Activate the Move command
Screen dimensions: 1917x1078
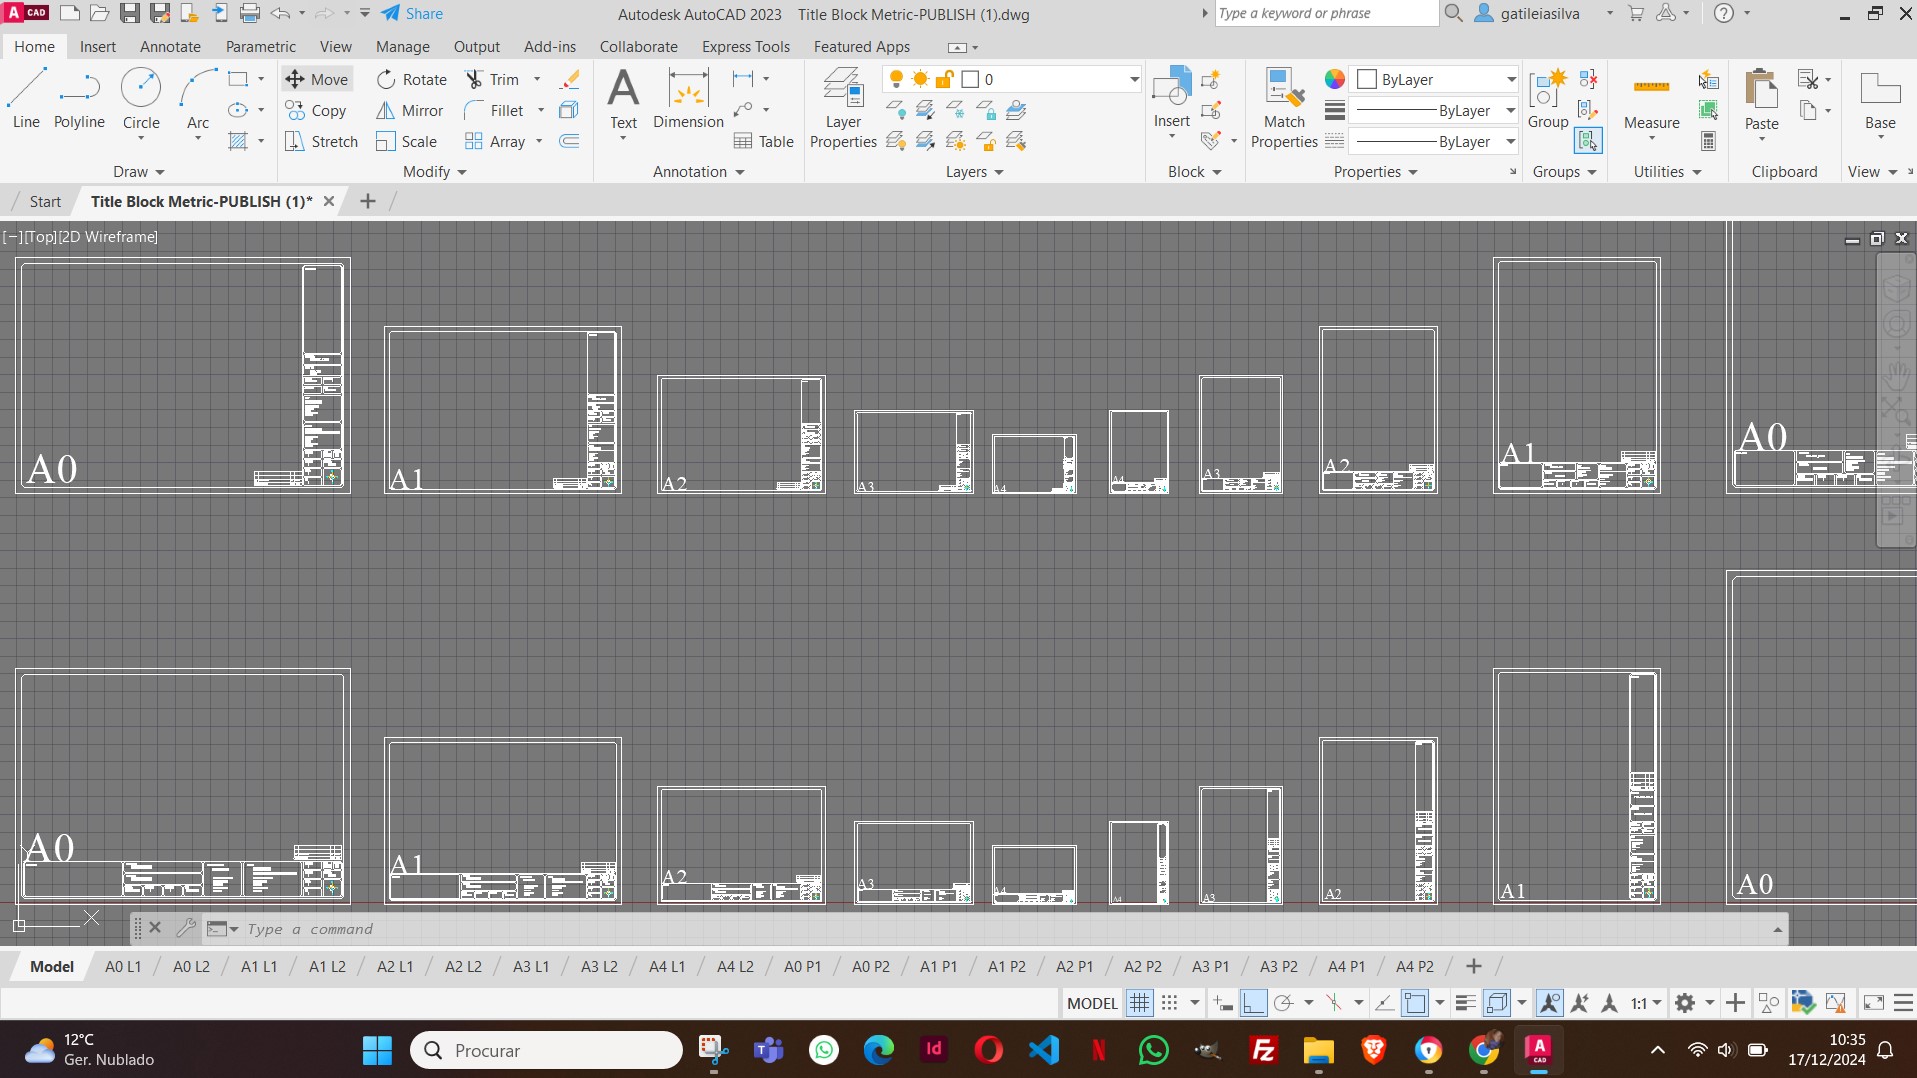(x=317, y=79)
